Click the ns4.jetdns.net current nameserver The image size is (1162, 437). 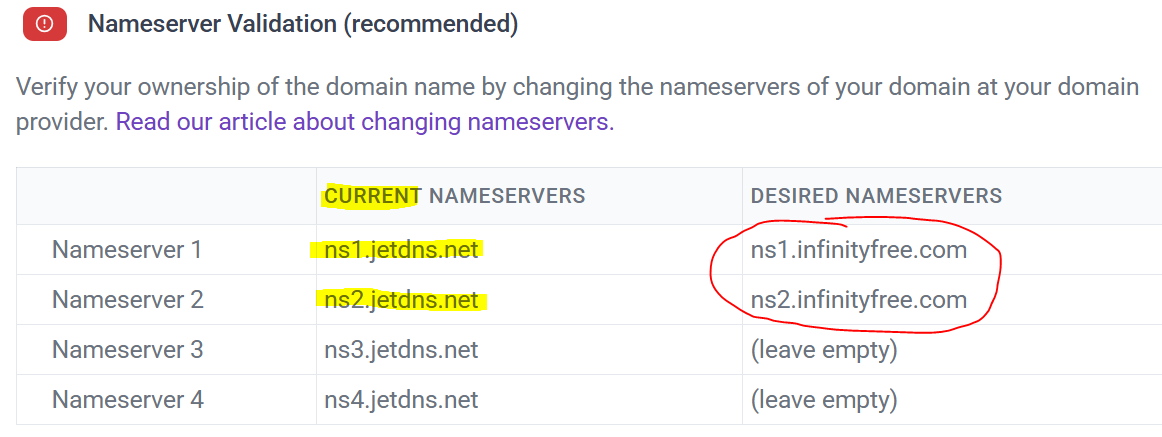coord(401,400)
